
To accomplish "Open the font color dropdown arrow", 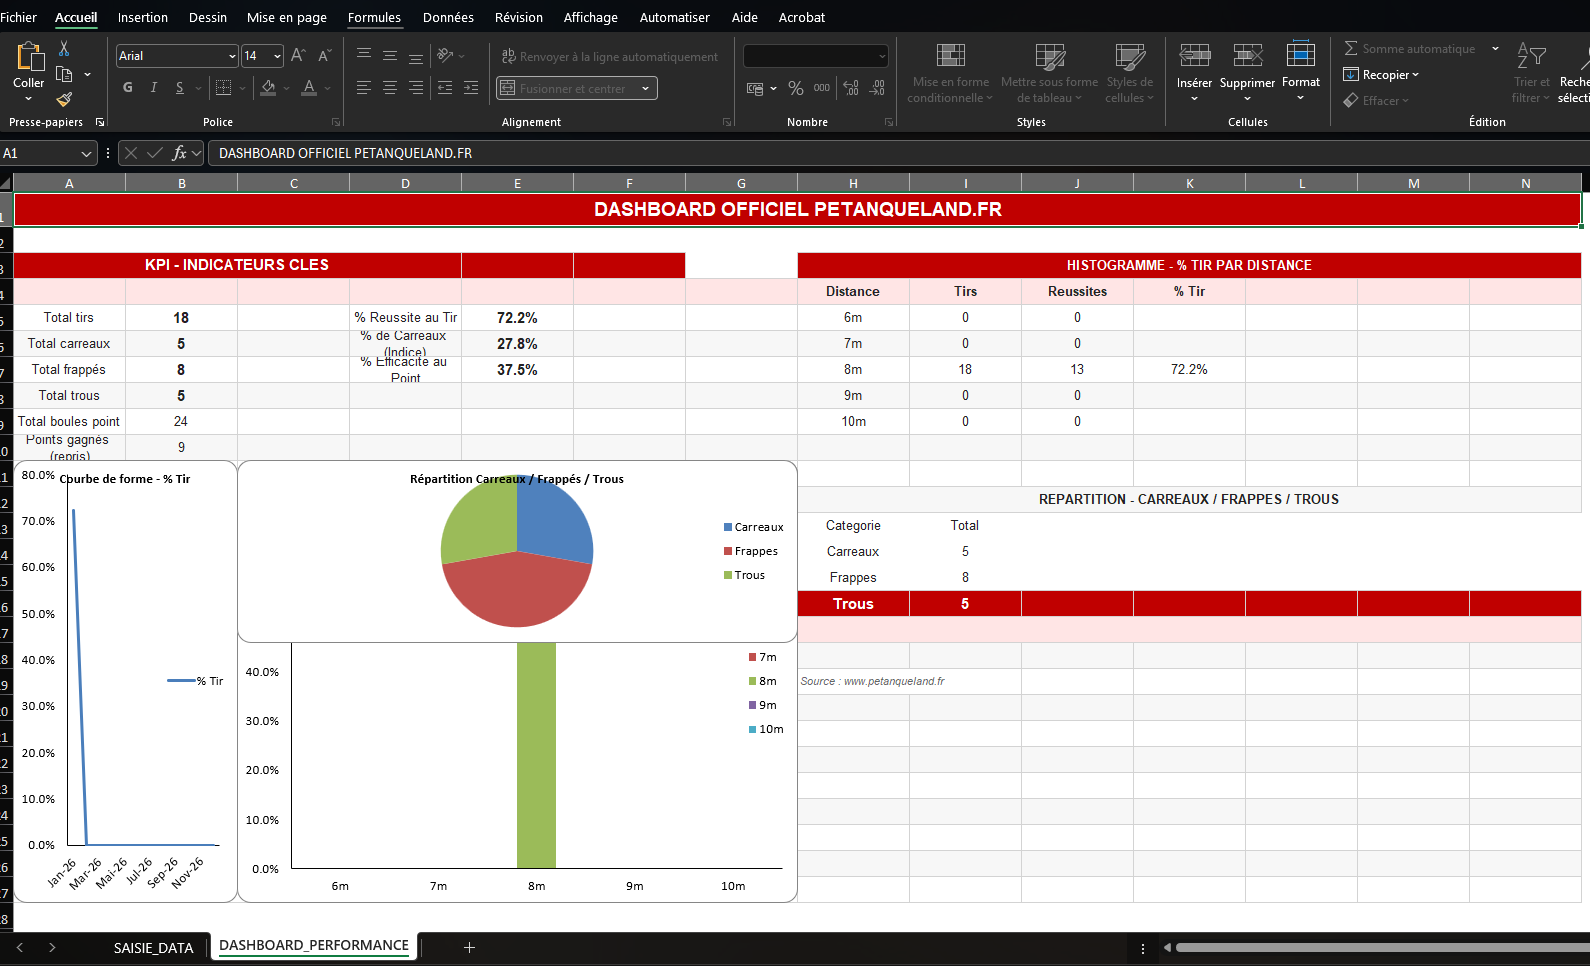I will pos(328,88).
